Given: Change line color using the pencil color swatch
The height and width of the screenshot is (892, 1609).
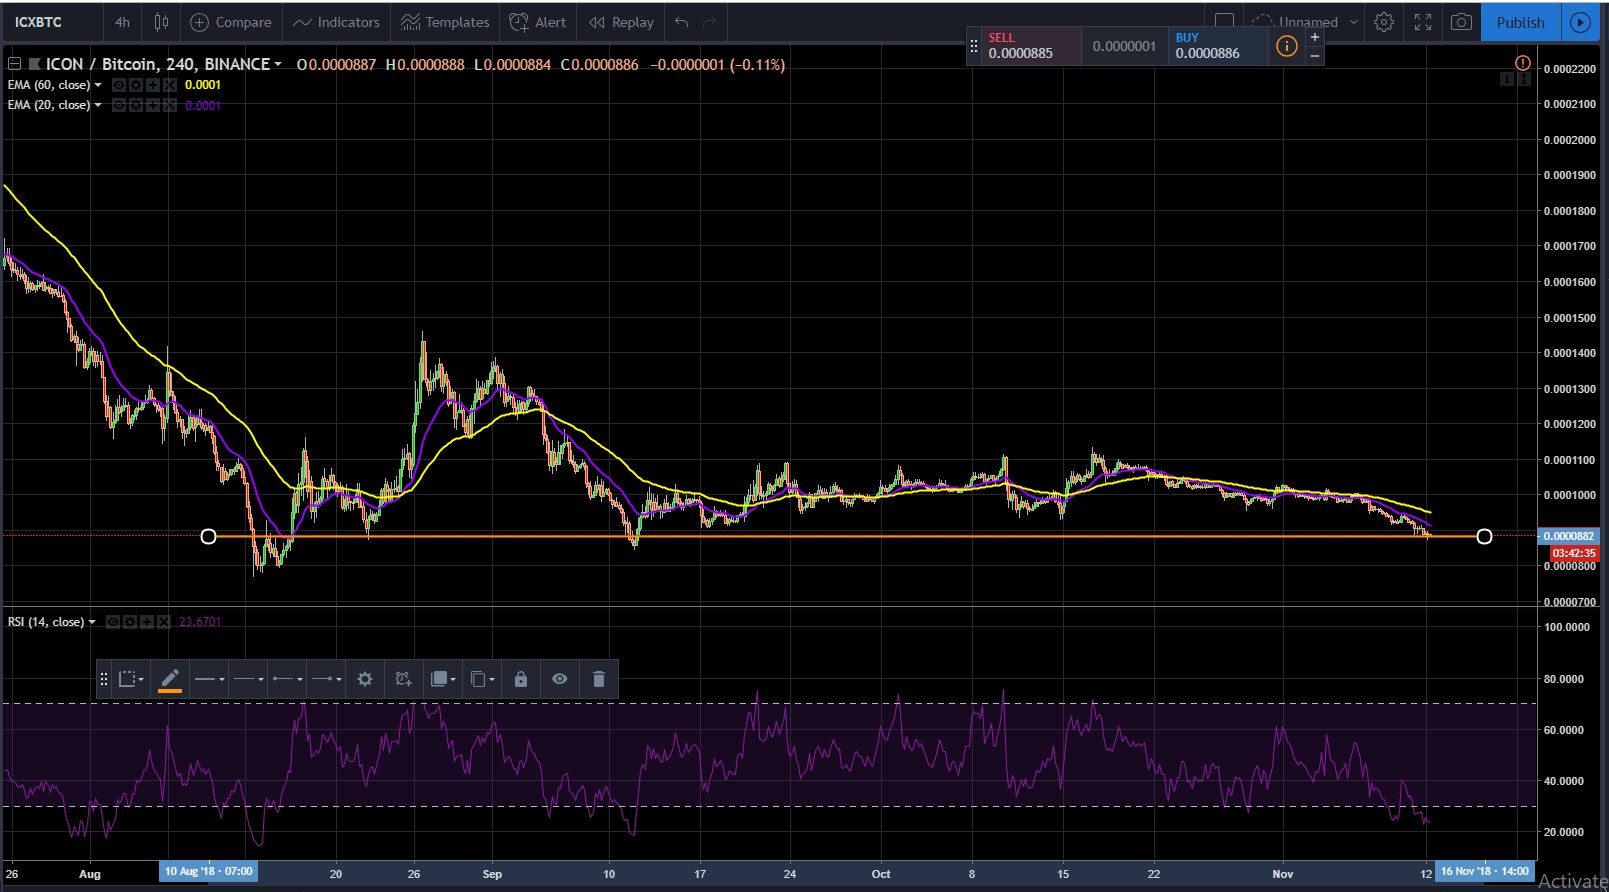Looking at the screenshot, I should pos(170,679).
